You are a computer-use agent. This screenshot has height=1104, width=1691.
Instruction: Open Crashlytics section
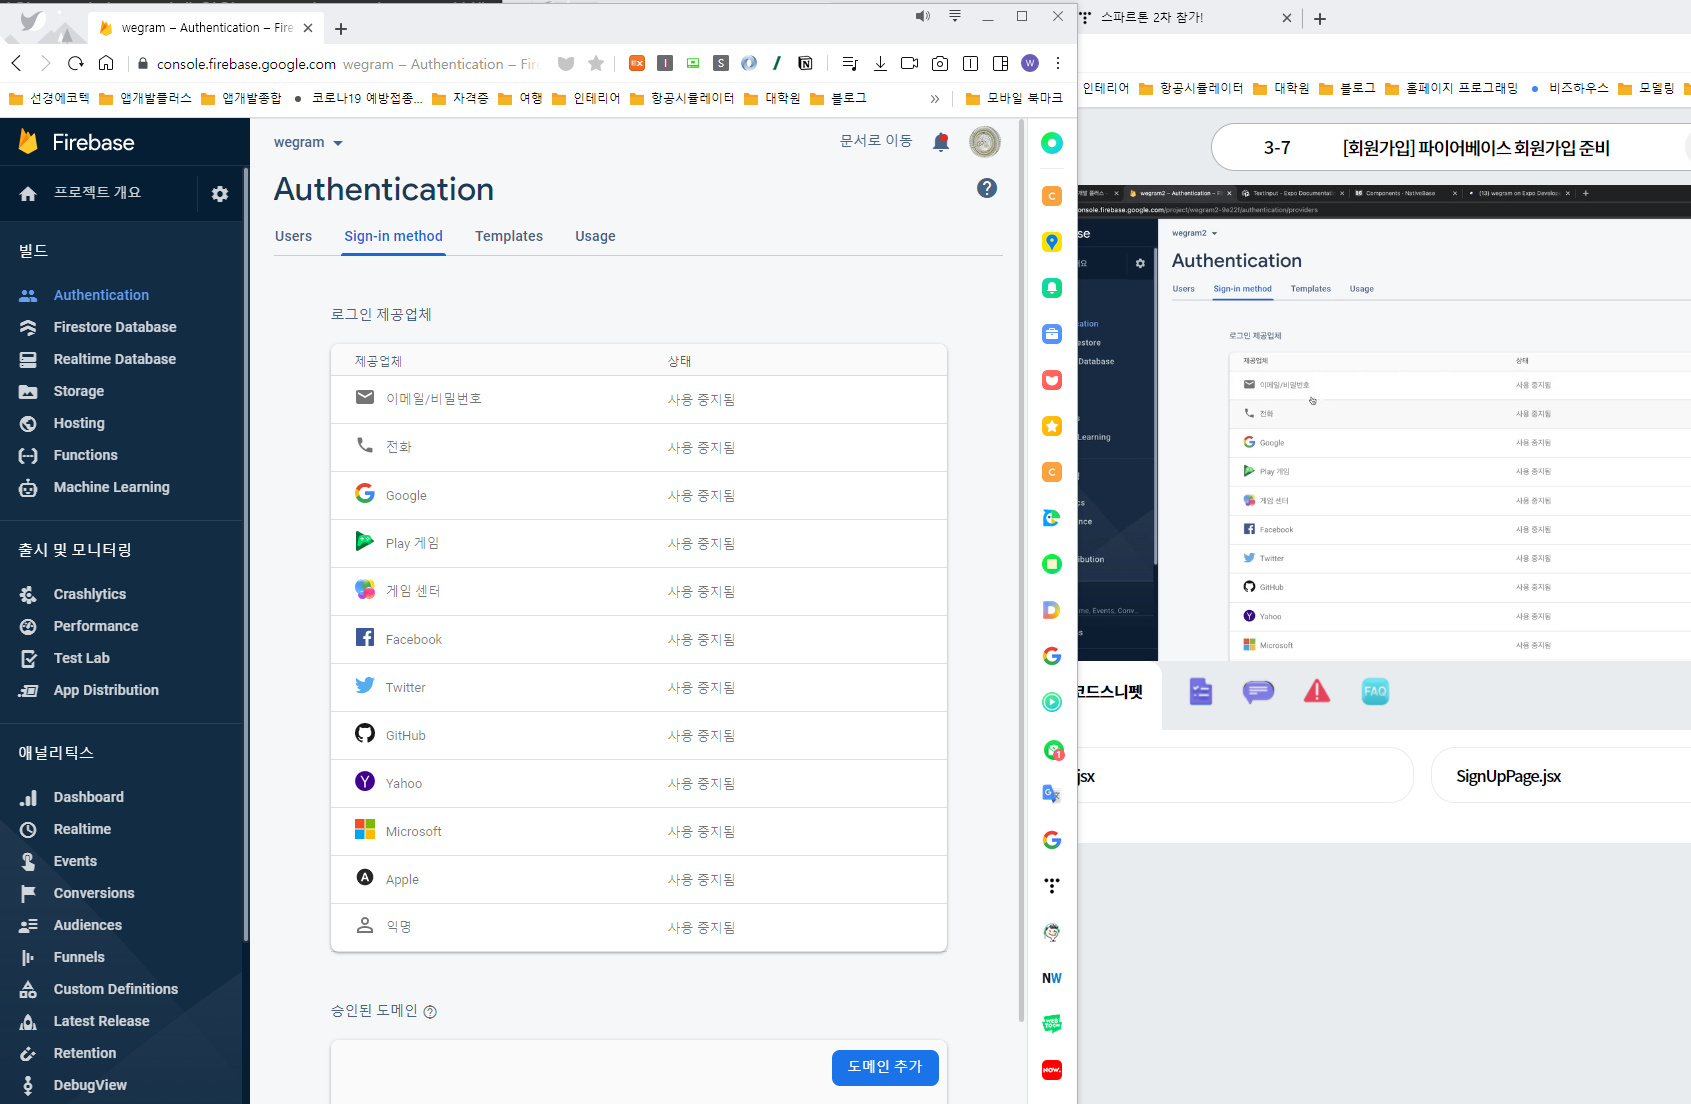[90, 594]
